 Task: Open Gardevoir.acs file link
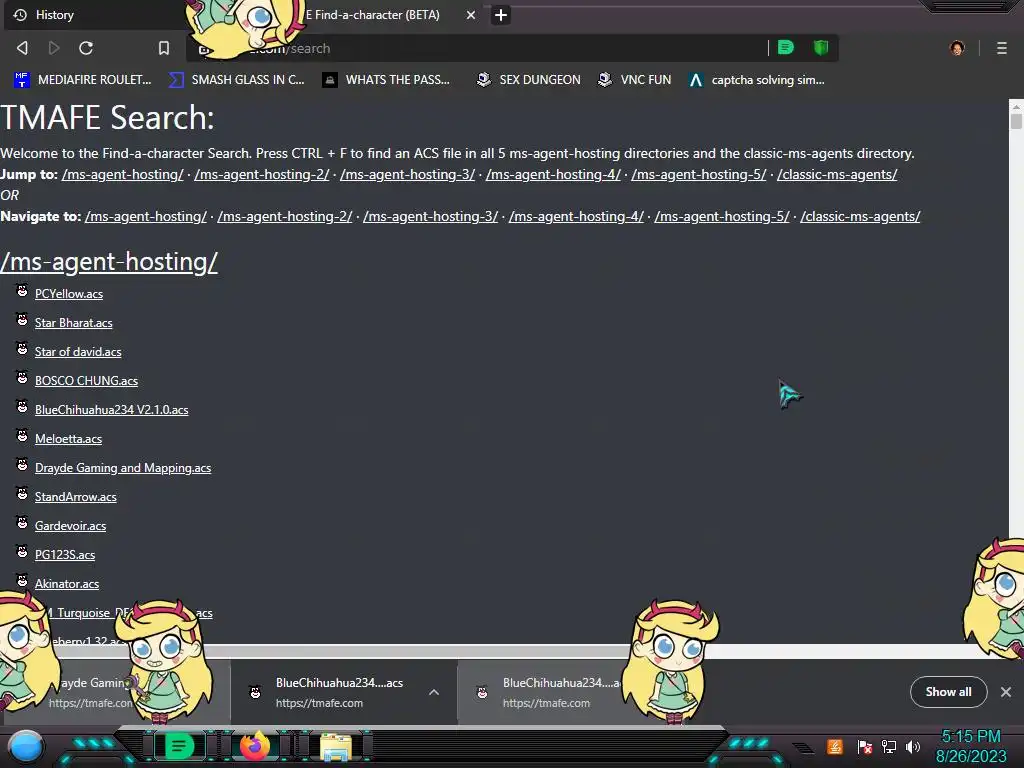[70, 526]
